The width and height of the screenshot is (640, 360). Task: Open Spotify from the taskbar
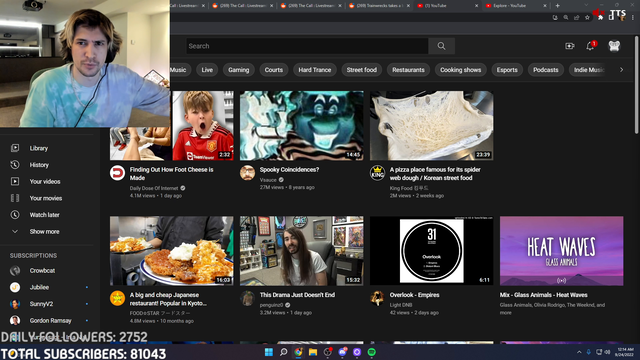[x=371, y=352]
